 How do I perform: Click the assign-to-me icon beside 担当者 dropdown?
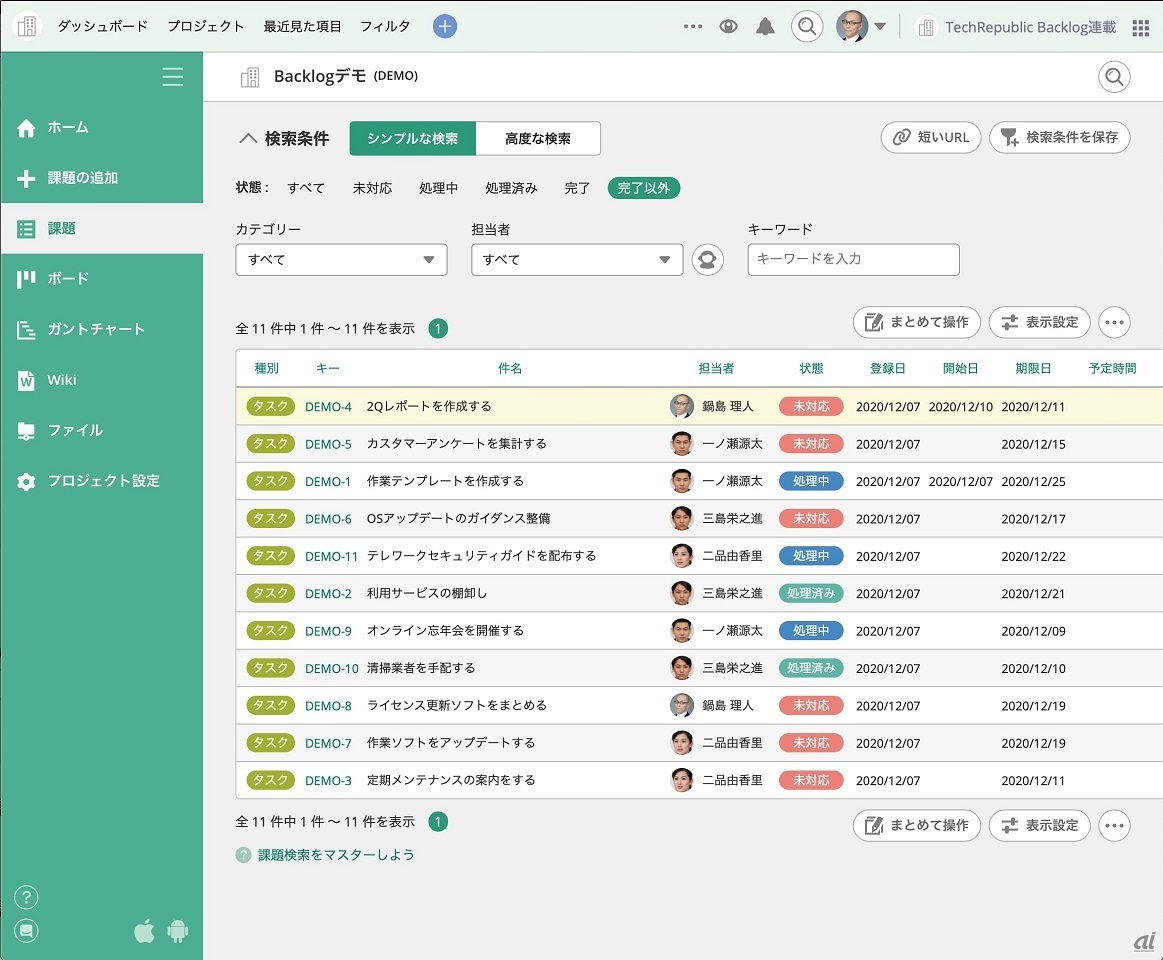click(708, 260)
